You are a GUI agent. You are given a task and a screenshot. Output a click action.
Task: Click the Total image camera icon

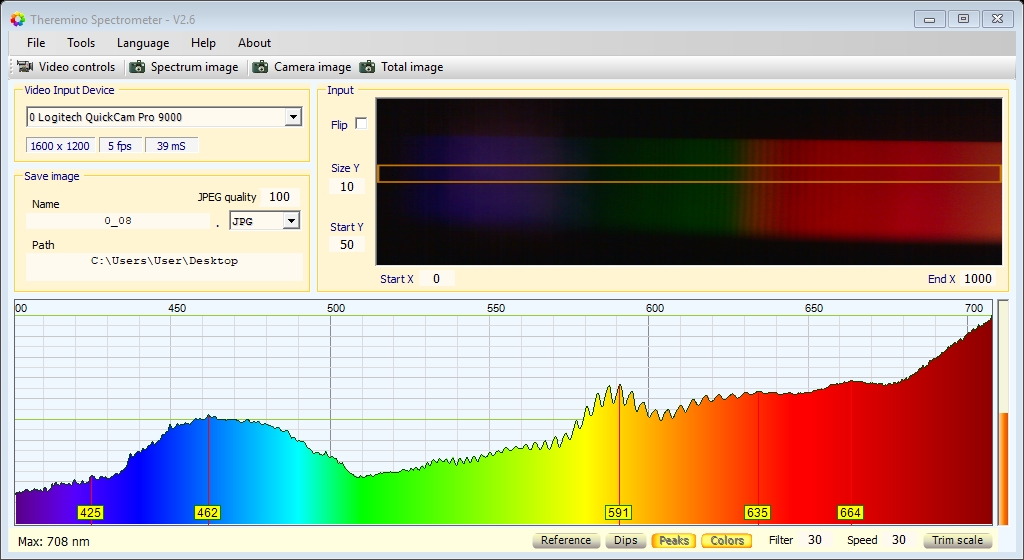(367, 67)
